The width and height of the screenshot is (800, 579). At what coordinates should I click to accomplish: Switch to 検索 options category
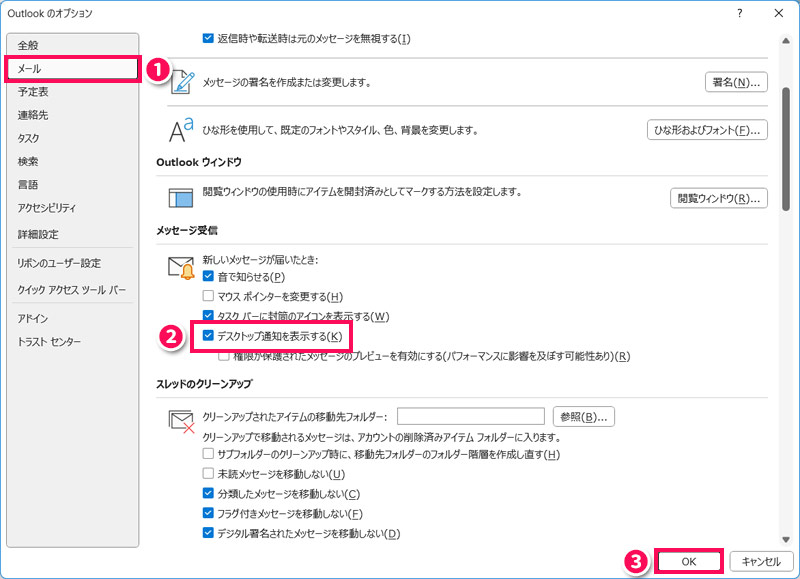(72, 162)
